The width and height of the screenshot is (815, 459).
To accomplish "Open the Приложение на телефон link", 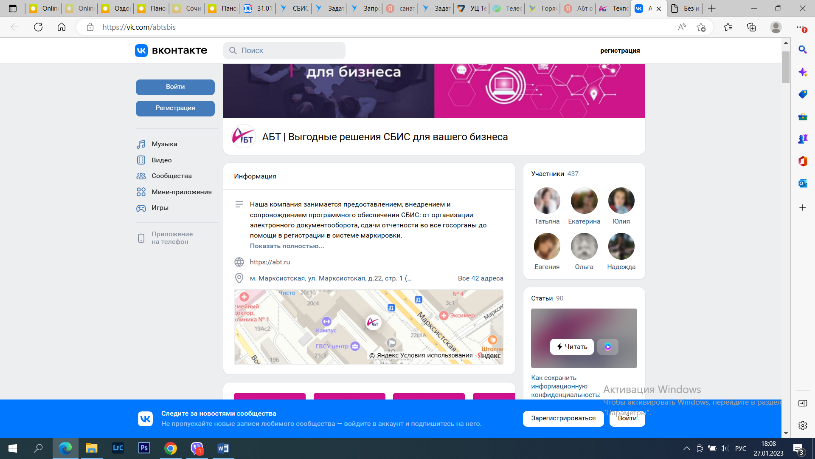I will (x=170, y=237).
